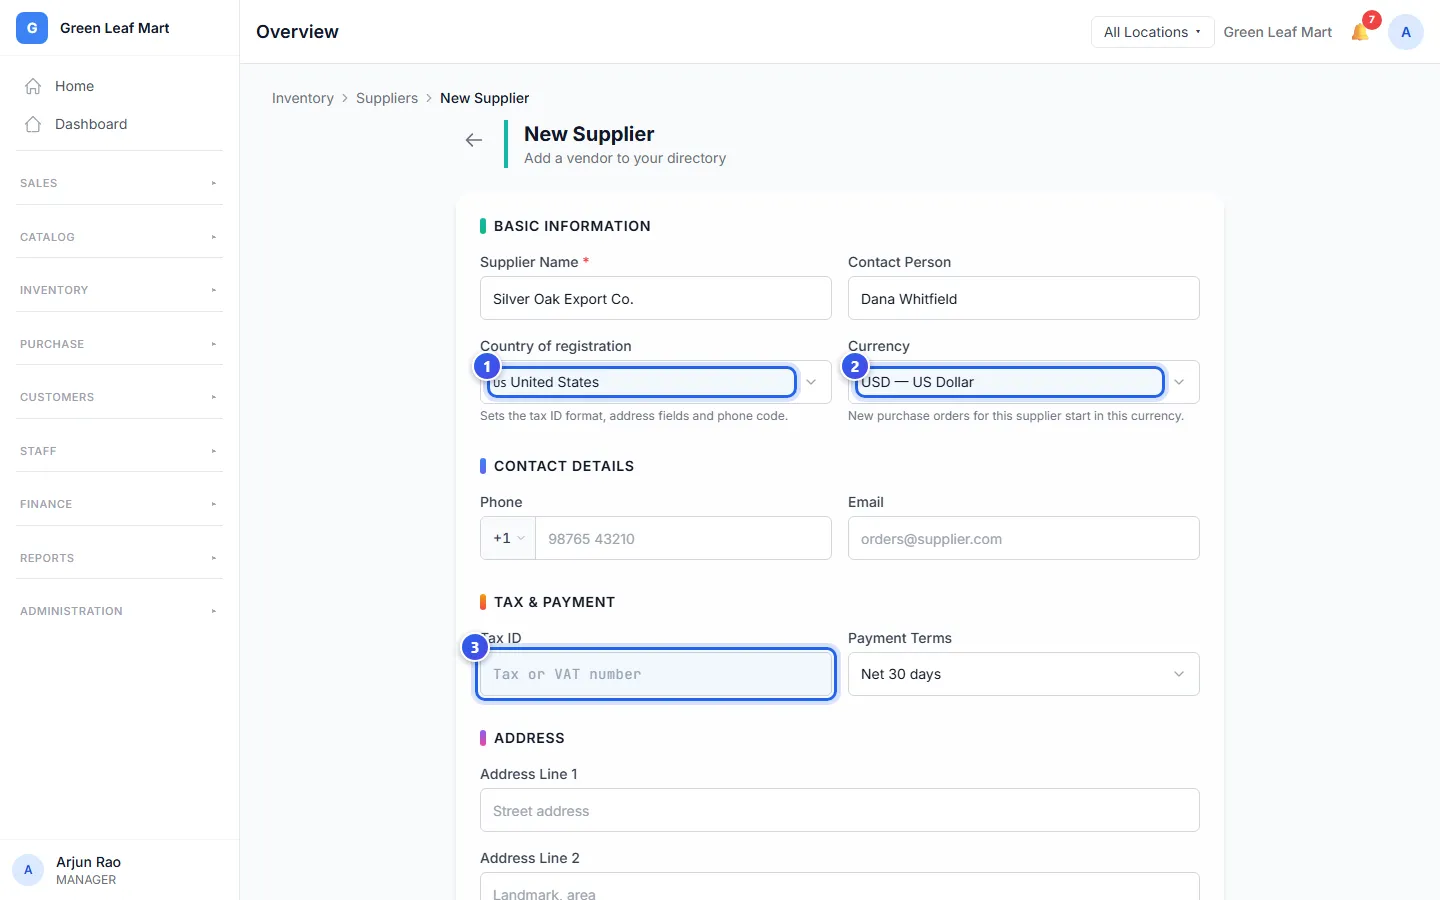
Task: Click the Tax ID input
Action: click(656, 674)
